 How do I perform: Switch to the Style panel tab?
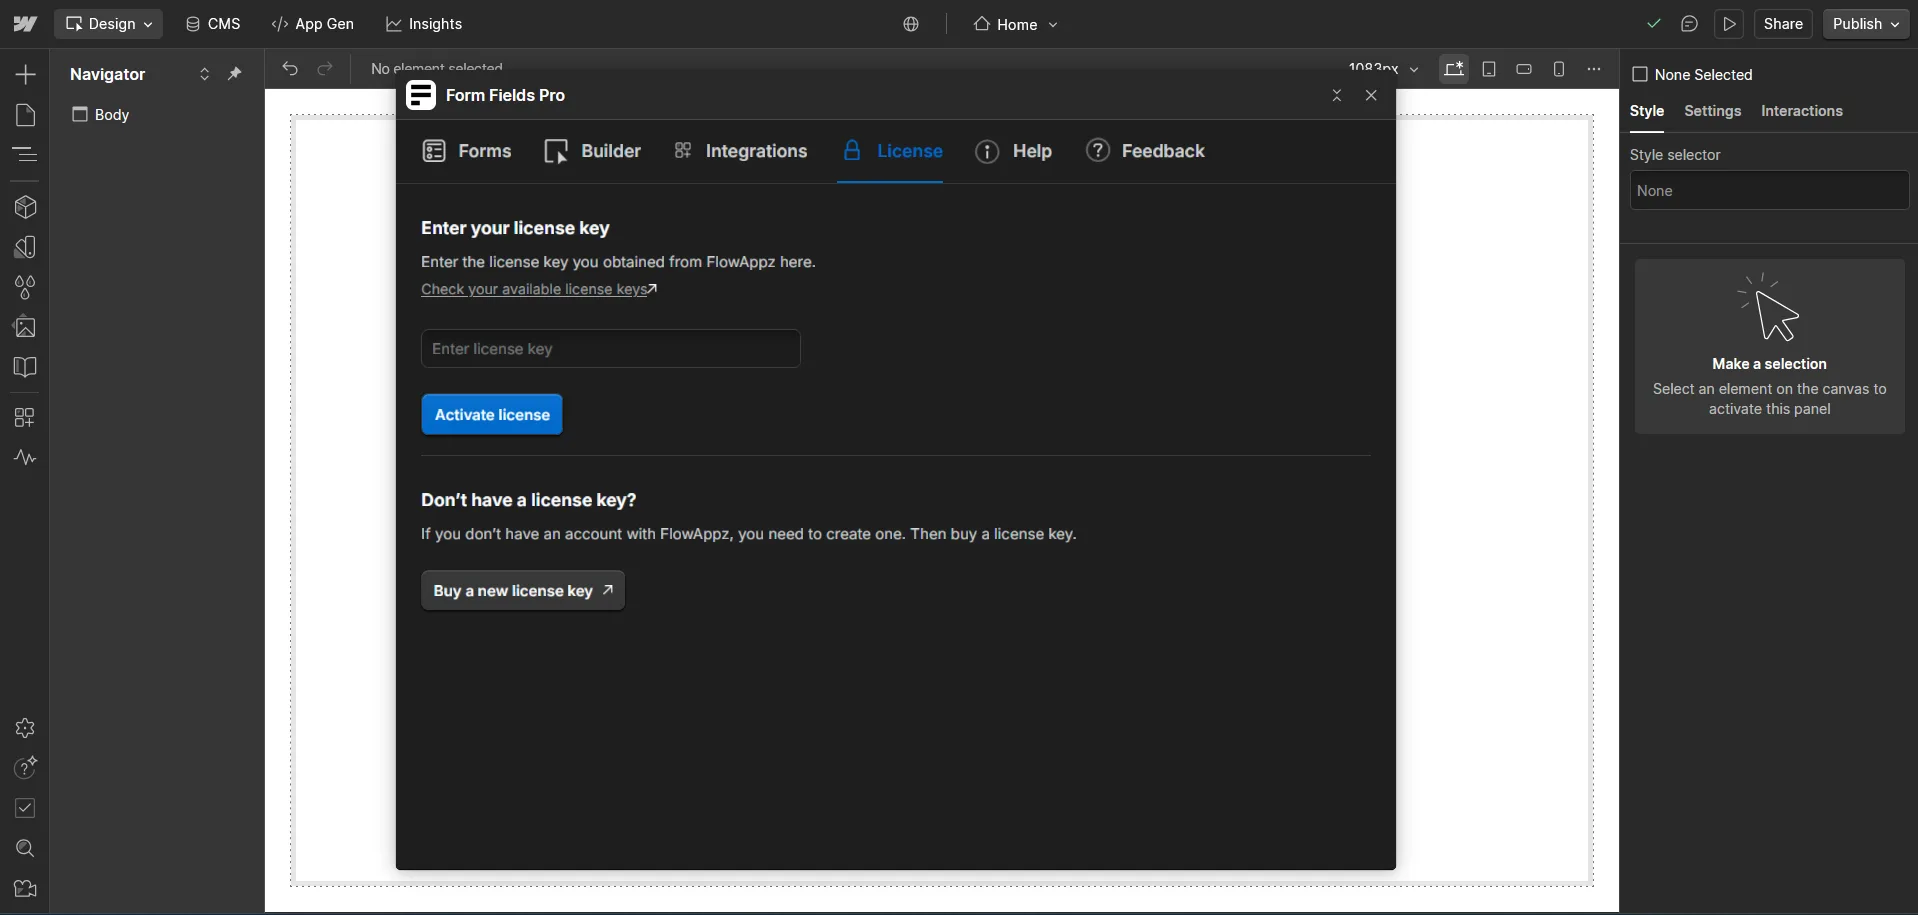point(1647,111)
